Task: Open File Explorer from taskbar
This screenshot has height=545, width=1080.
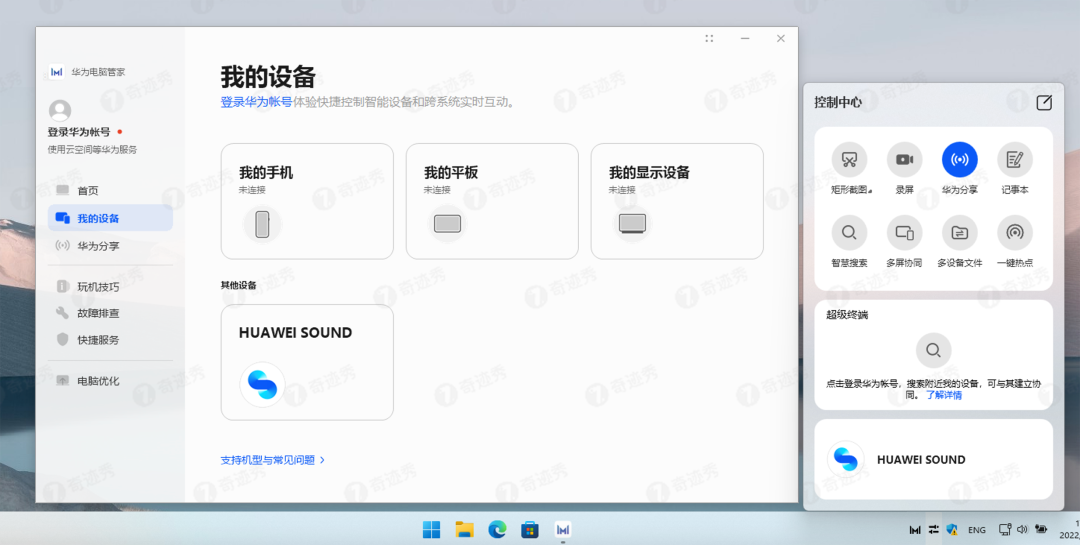Action: click(464, 529)
